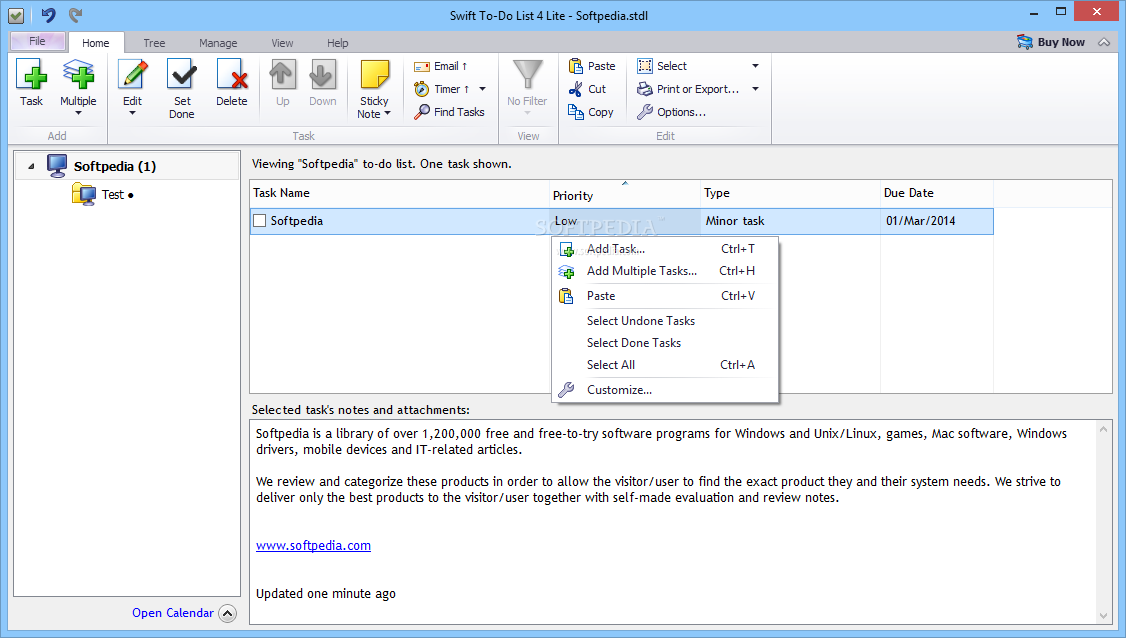Click the No Filter funnel icon
Image resolution: width=1126 pixels, height=638 pixels.
click(x=527, y=75)
